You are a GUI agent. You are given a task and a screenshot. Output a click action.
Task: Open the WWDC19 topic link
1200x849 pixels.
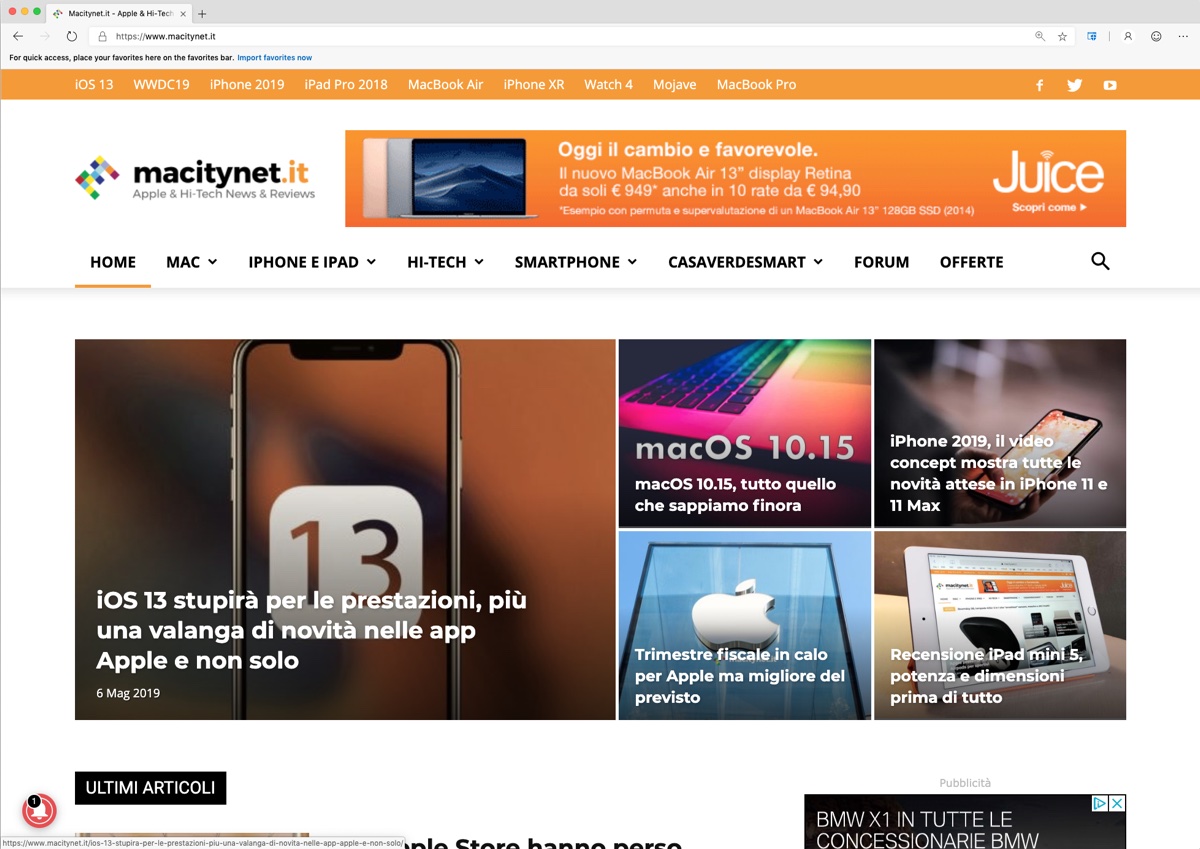[161, 85]
